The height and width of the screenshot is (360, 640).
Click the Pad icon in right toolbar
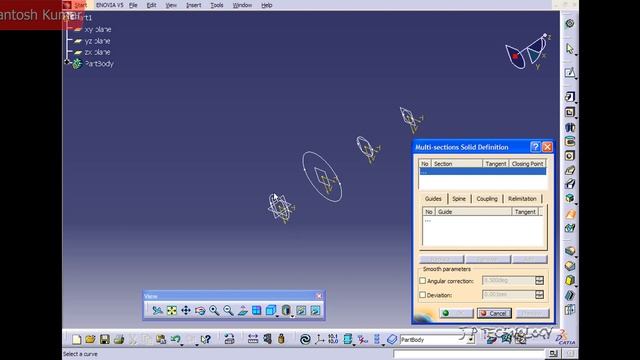pyautogui.click(x=570, y=97)
